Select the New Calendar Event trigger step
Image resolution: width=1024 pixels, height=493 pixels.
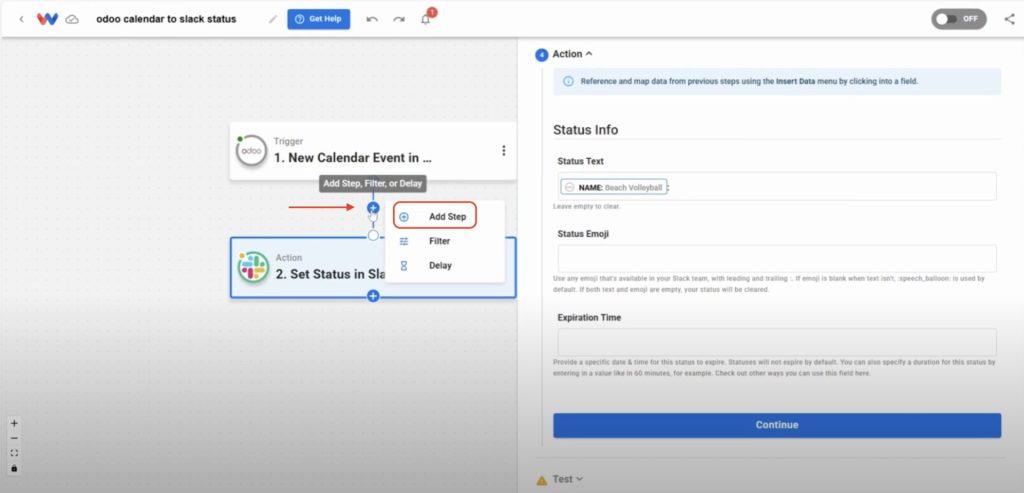(373, 150)
